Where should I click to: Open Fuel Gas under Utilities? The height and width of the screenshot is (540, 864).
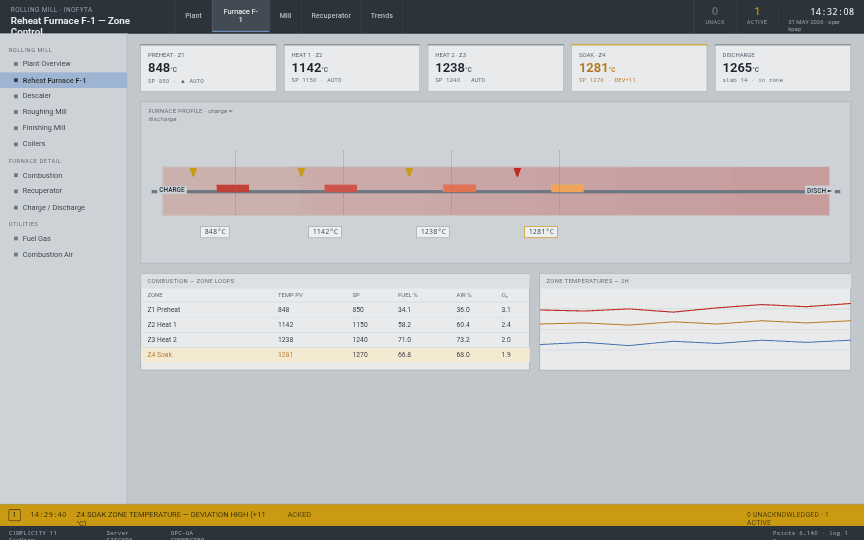click(x=63, y=239)
